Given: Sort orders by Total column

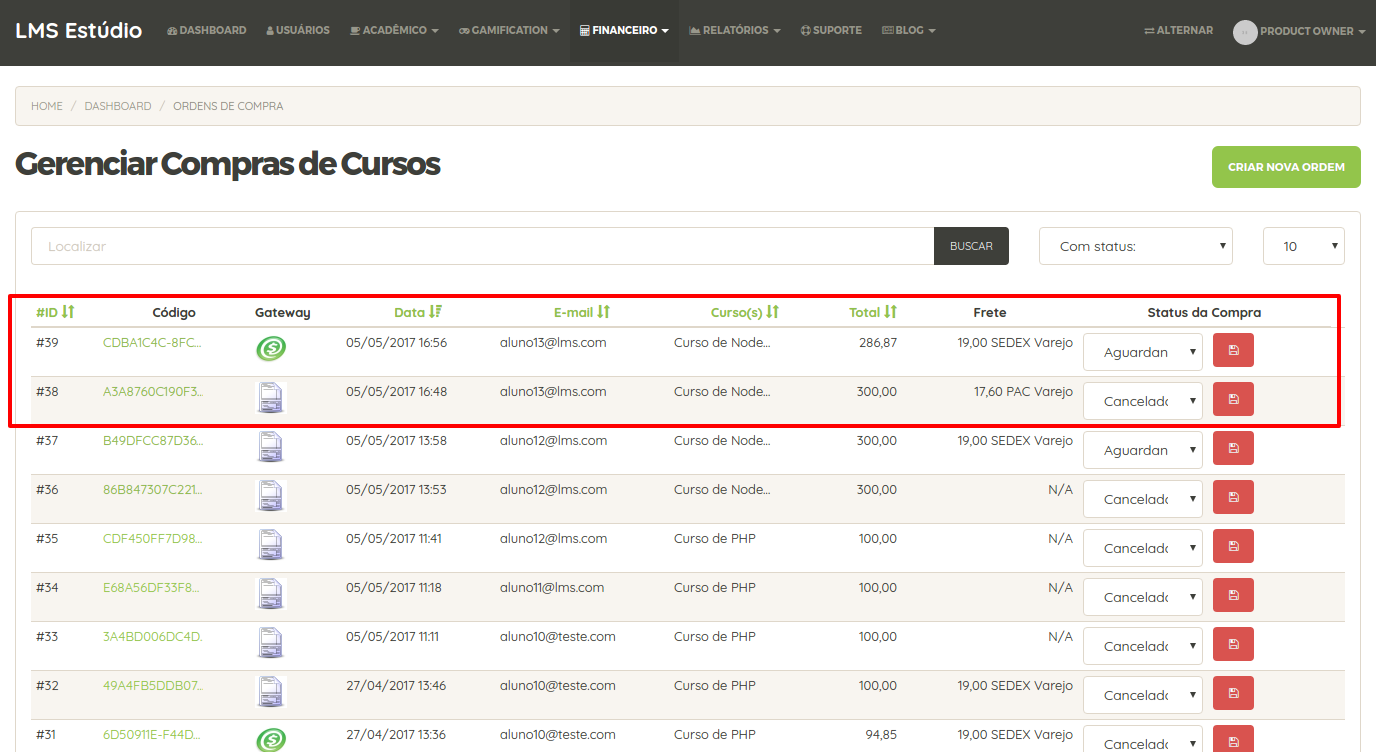Looking at the screenshot, I should pos(872,312).
